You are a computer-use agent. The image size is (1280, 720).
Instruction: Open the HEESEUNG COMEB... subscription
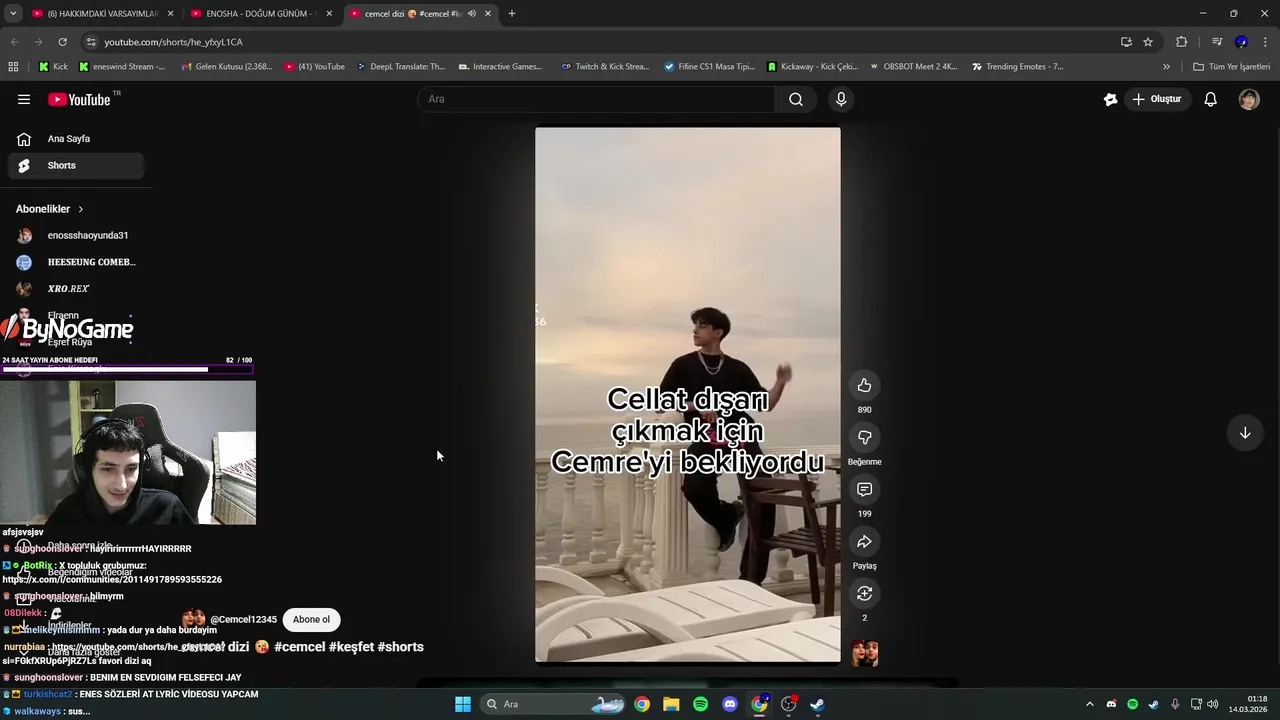coord(76,262)
